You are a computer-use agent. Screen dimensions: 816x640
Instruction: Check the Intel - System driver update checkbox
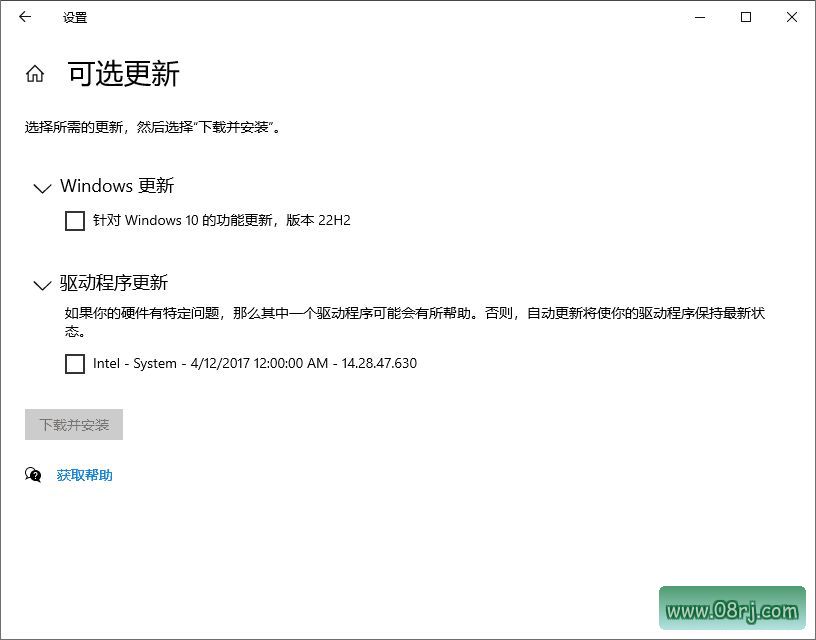74,364
